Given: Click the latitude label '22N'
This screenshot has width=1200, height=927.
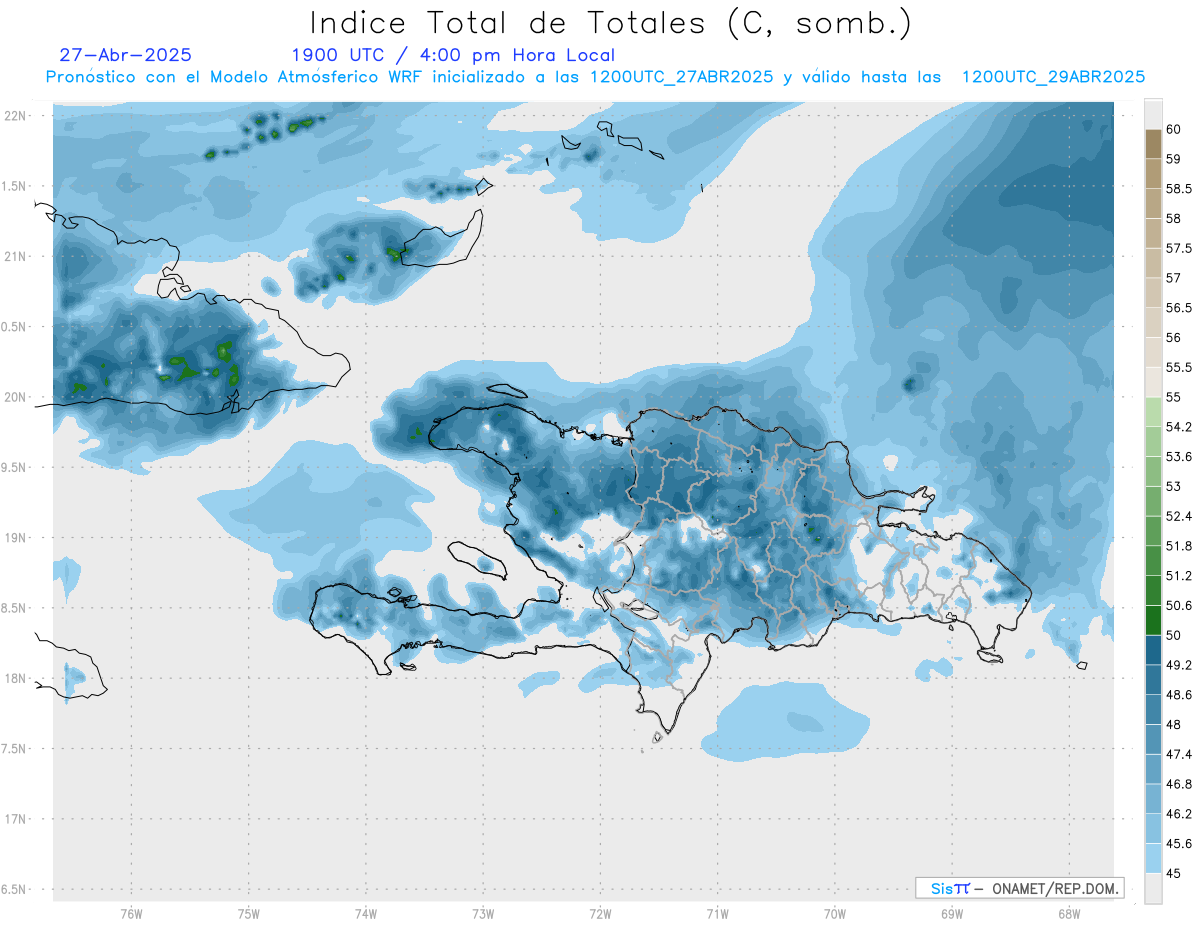Looking at the screenshot, I should point(16,116).
